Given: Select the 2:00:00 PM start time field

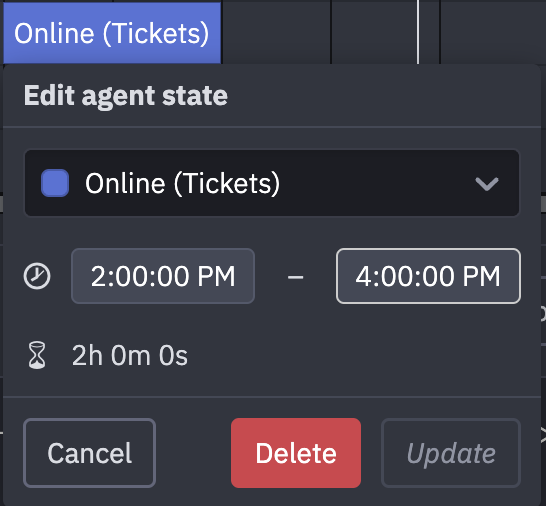Looking at the screenshot, I should tap(163, 276).
